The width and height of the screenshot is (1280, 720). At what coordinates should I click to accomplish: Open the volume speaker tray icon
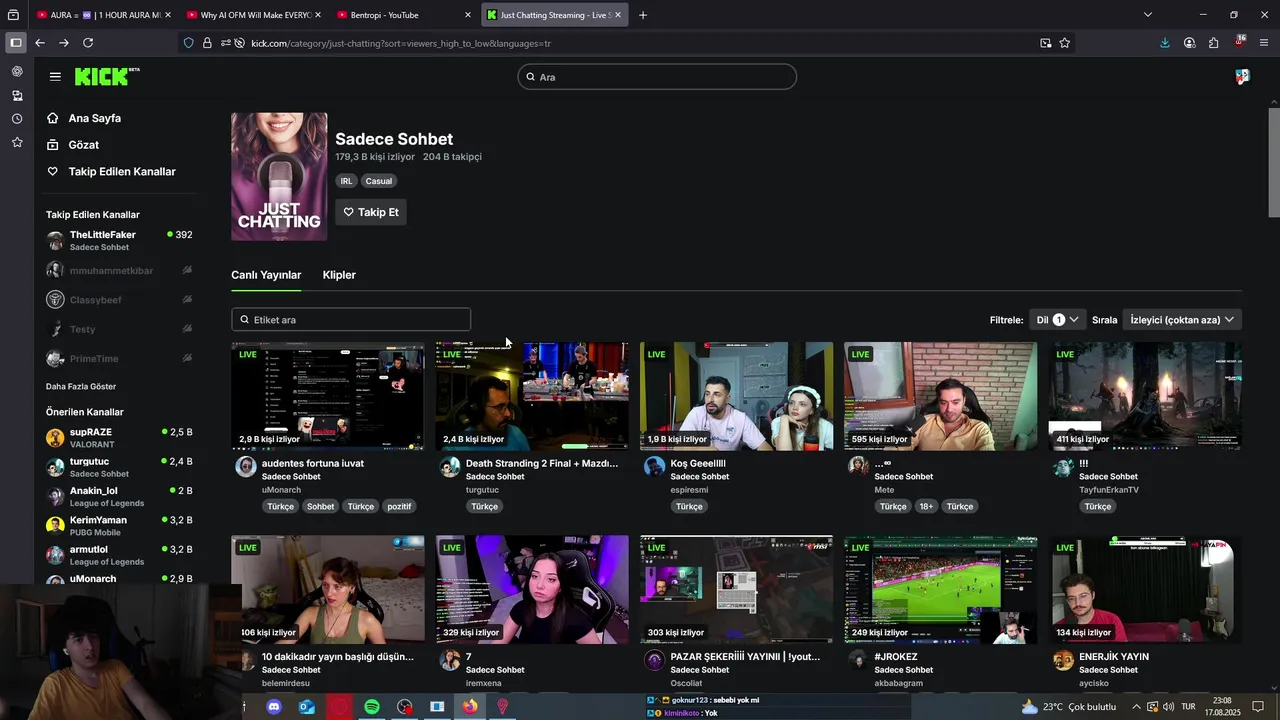click(x=1168, y=707)
